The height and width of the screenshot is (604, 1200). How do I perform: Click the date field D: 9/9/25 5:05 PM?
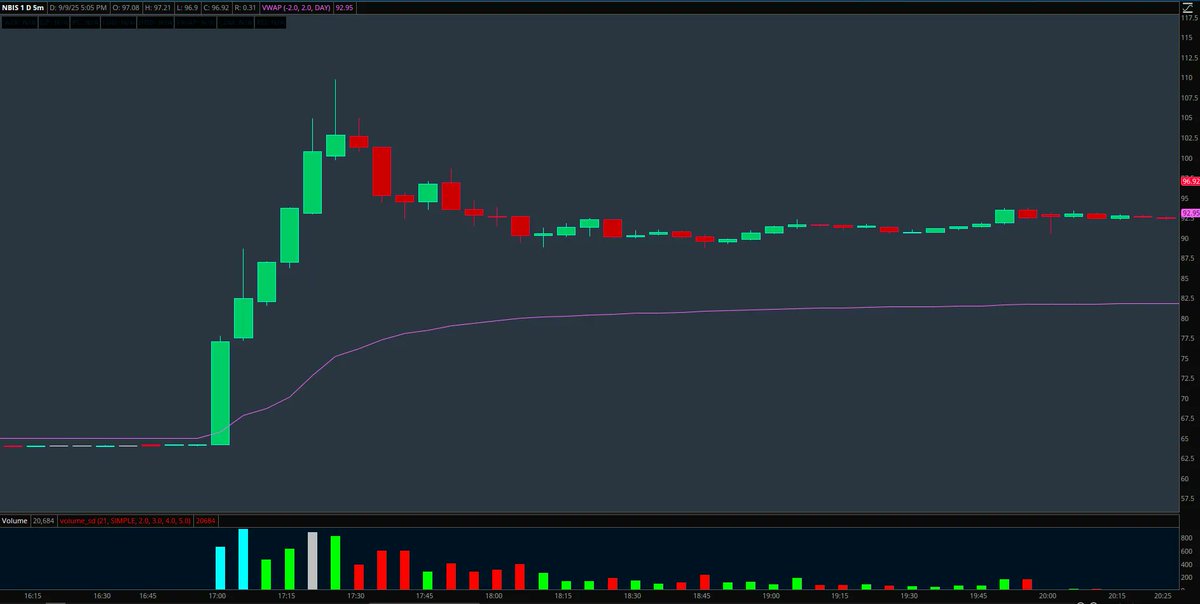tap(78, 8)
